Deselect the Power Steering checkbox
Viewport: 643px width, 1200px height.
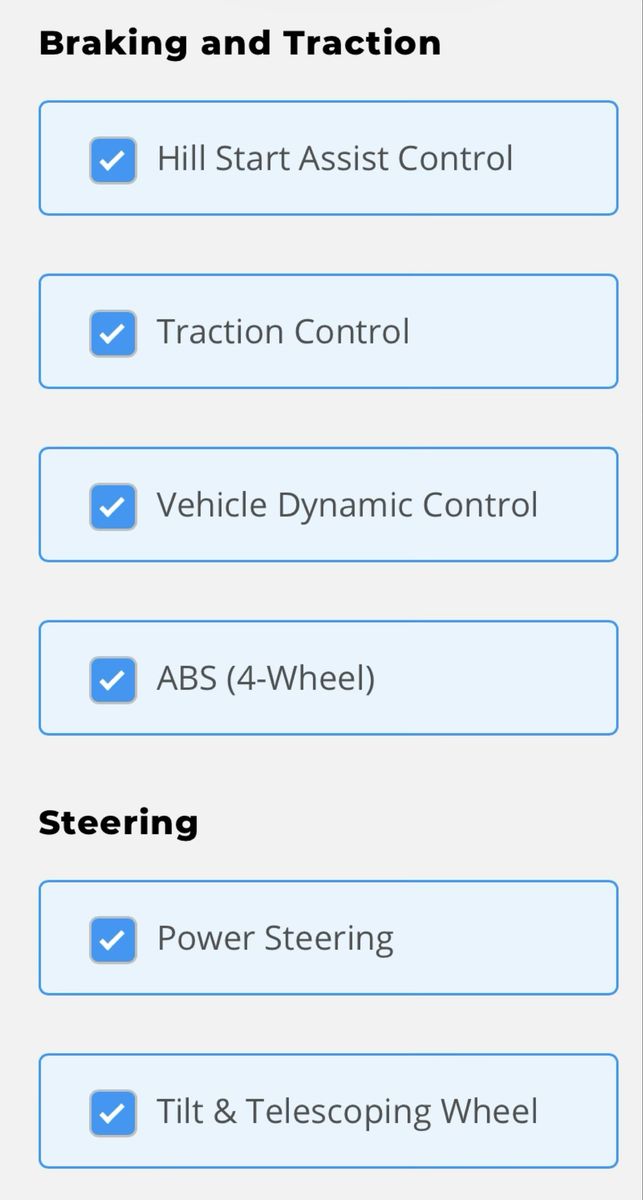tap(113, 939)
